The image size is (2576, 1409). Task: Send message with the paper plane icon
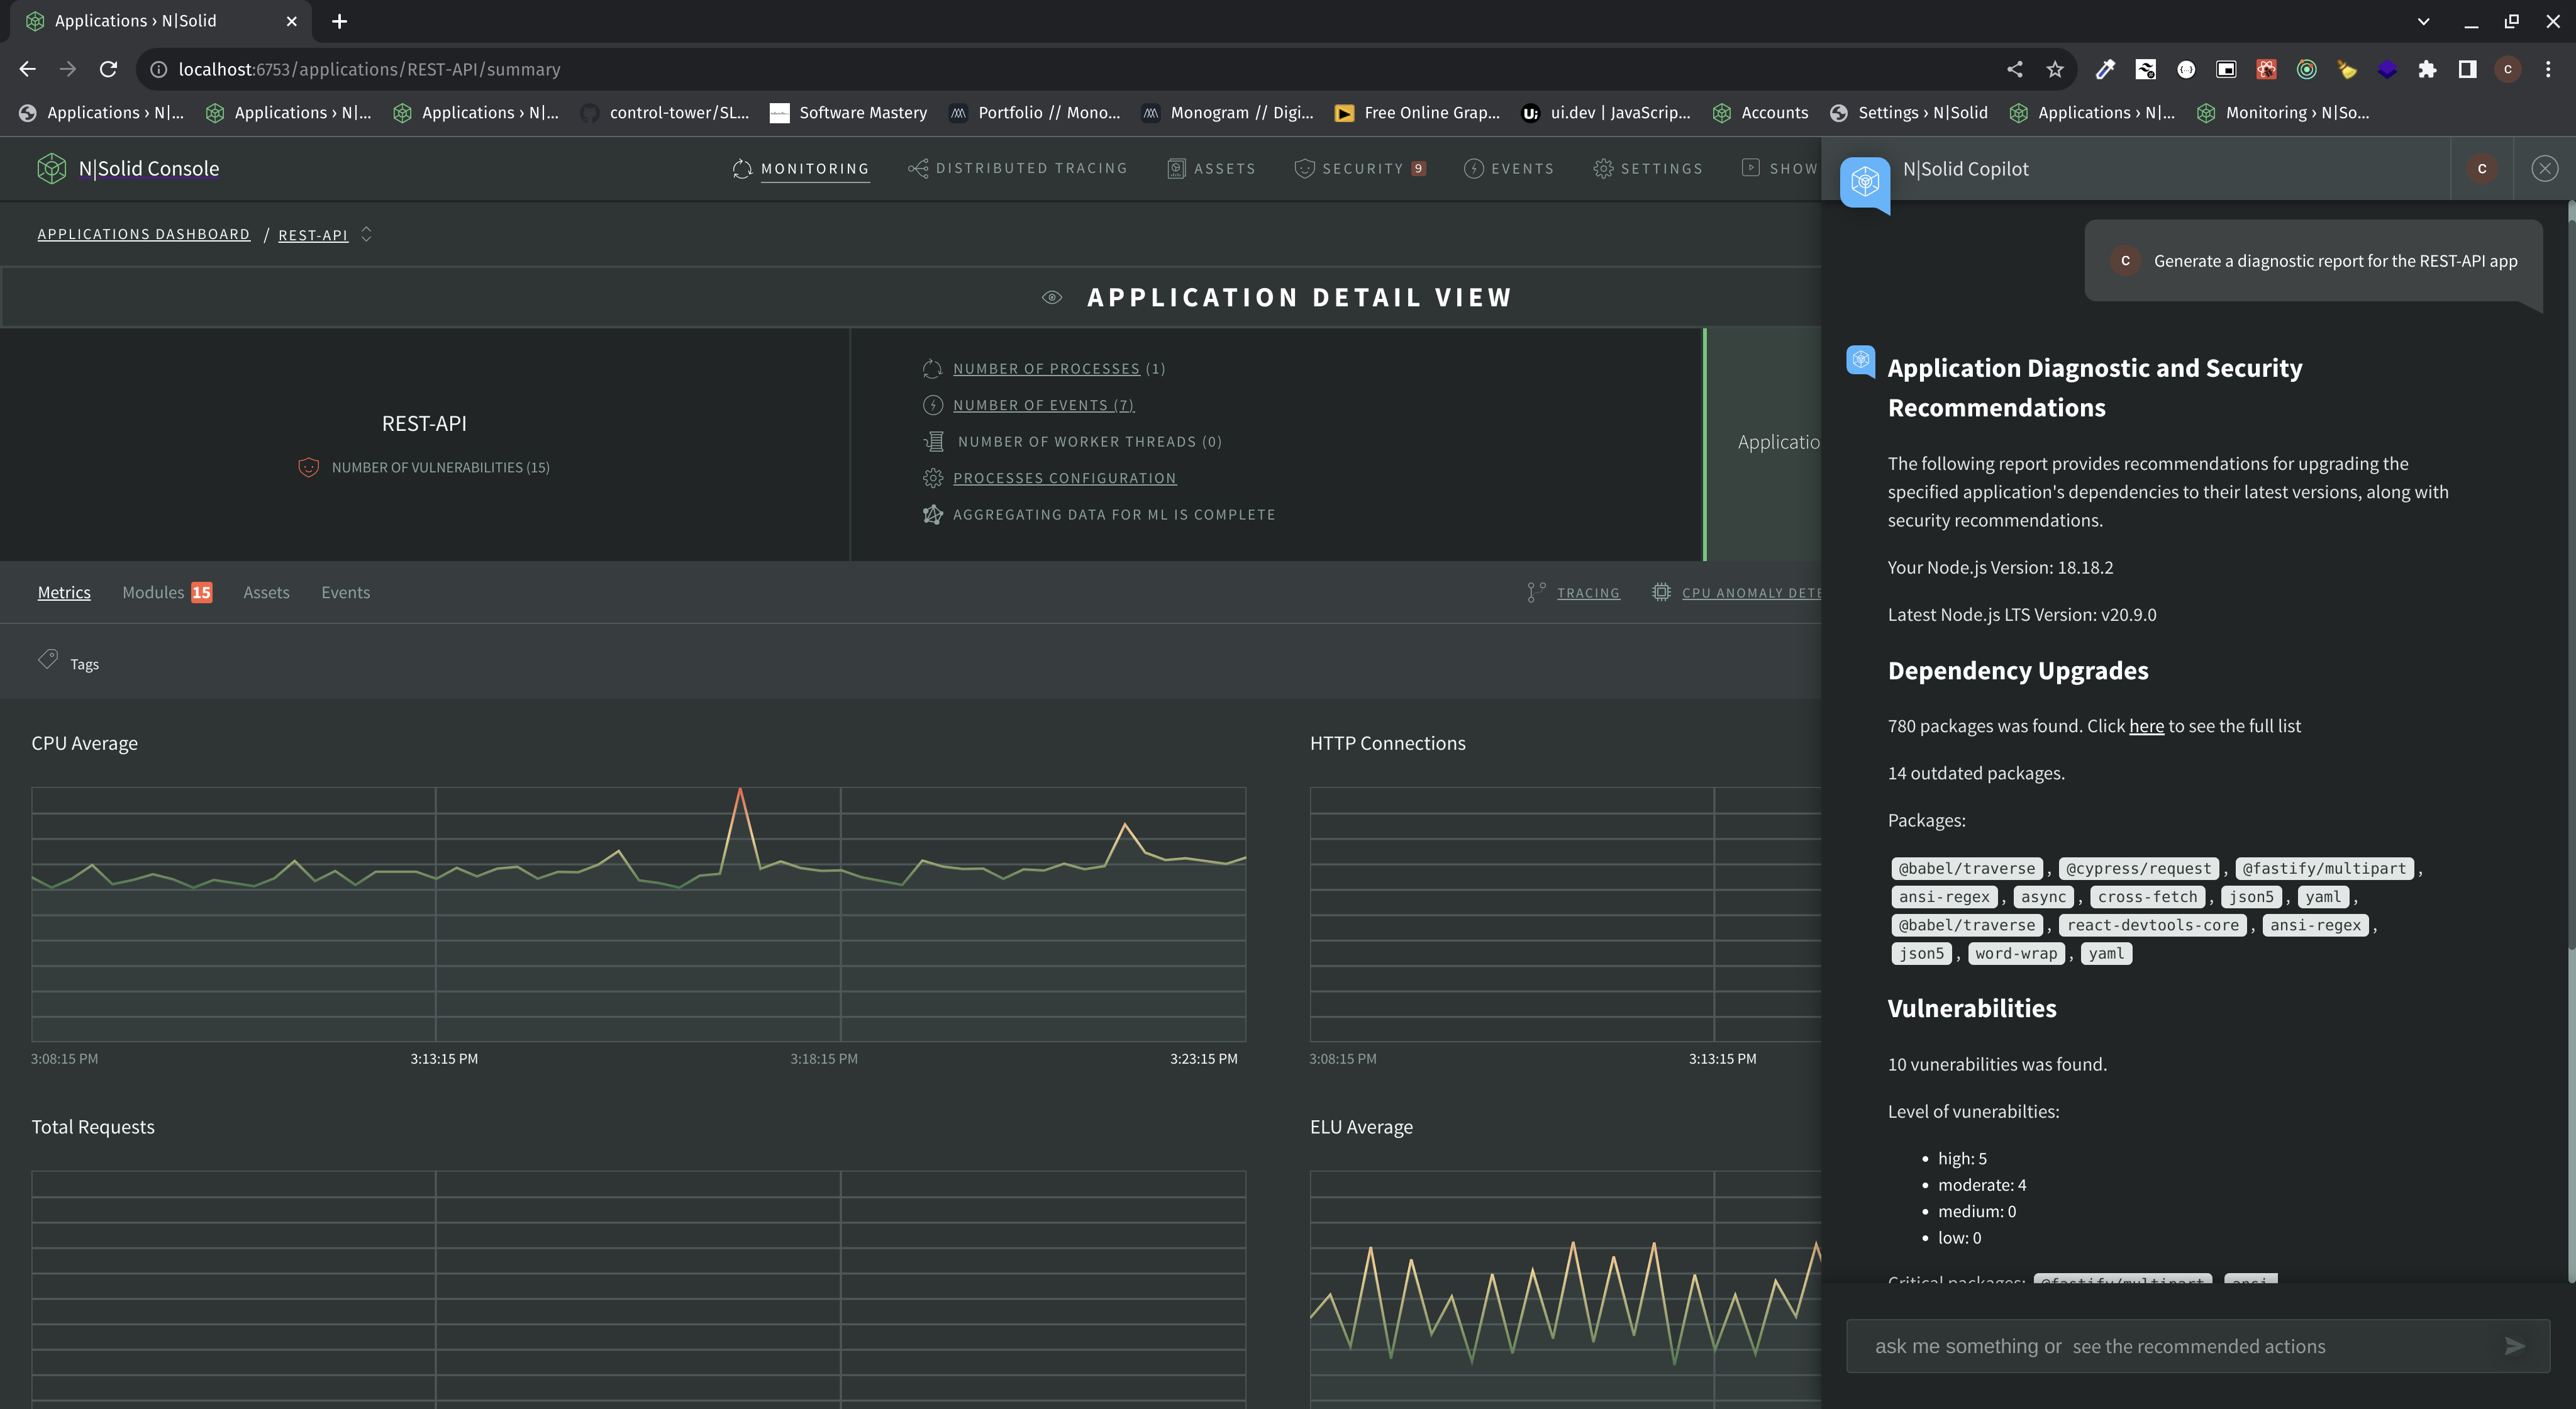2514,1346
